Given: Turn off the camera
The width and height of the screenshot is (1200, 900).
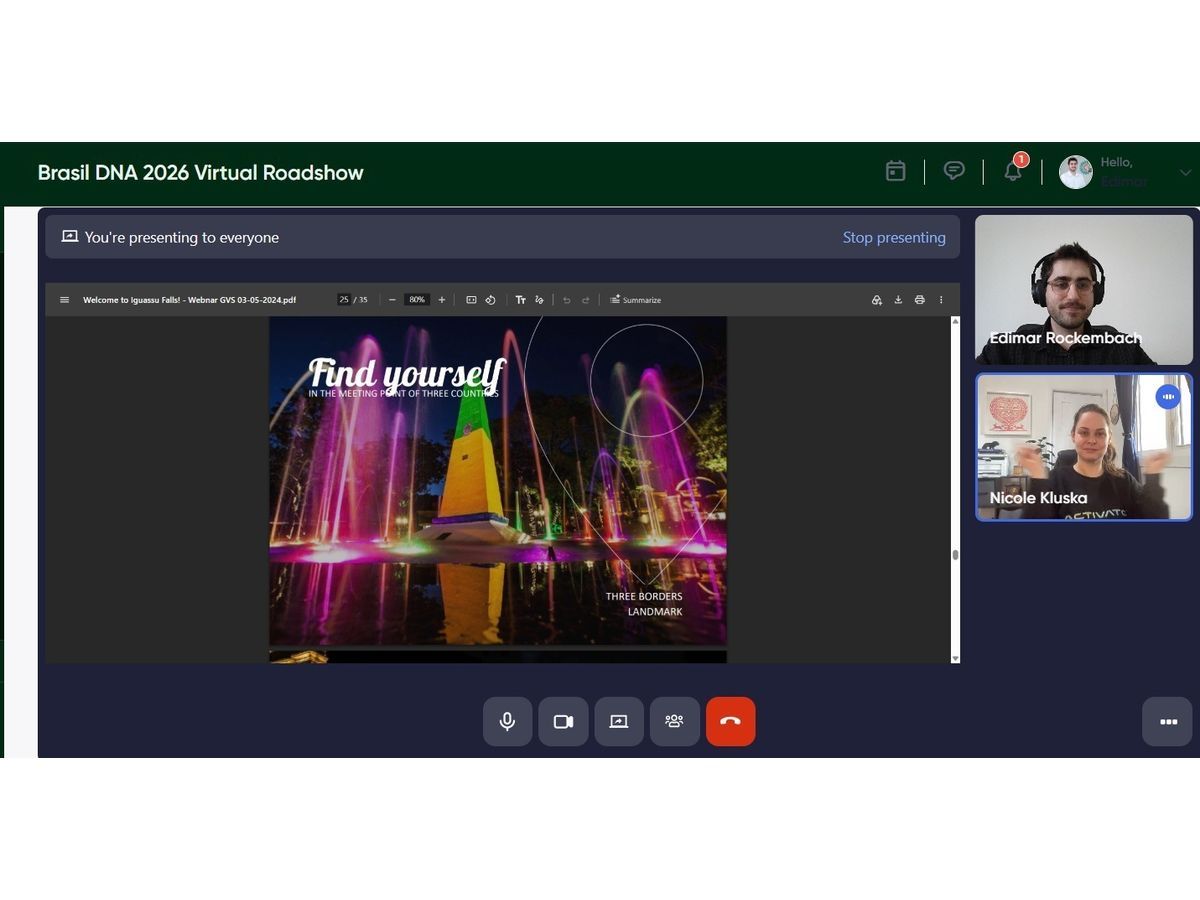Looking at the screenshot, I should [563, 722].
